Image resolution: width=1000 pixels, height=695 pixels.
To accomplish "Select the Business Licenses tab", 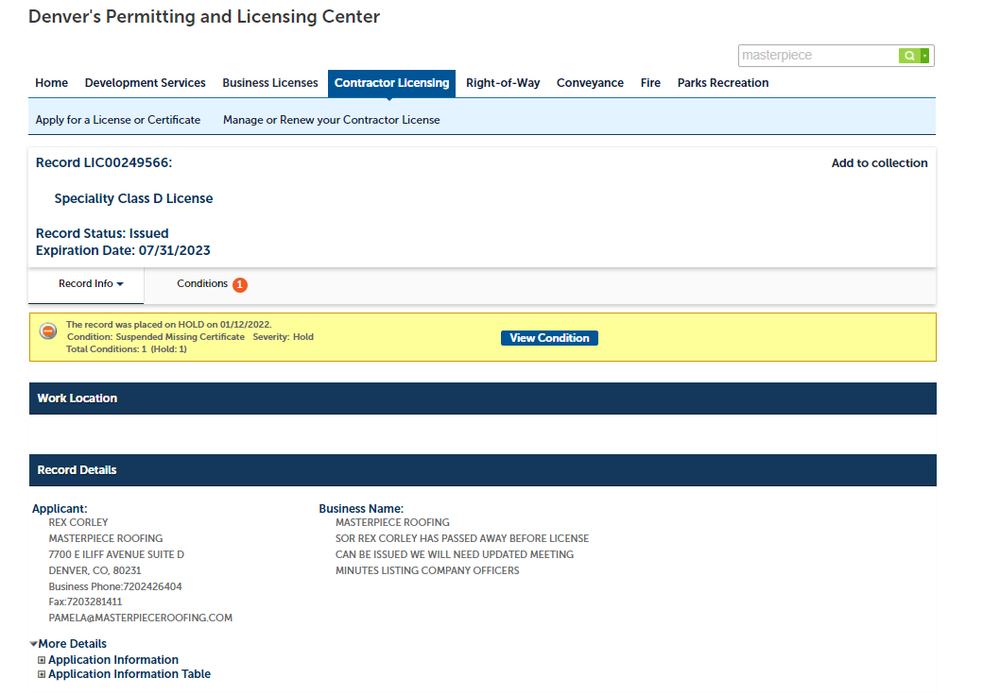I will [270, 83].
